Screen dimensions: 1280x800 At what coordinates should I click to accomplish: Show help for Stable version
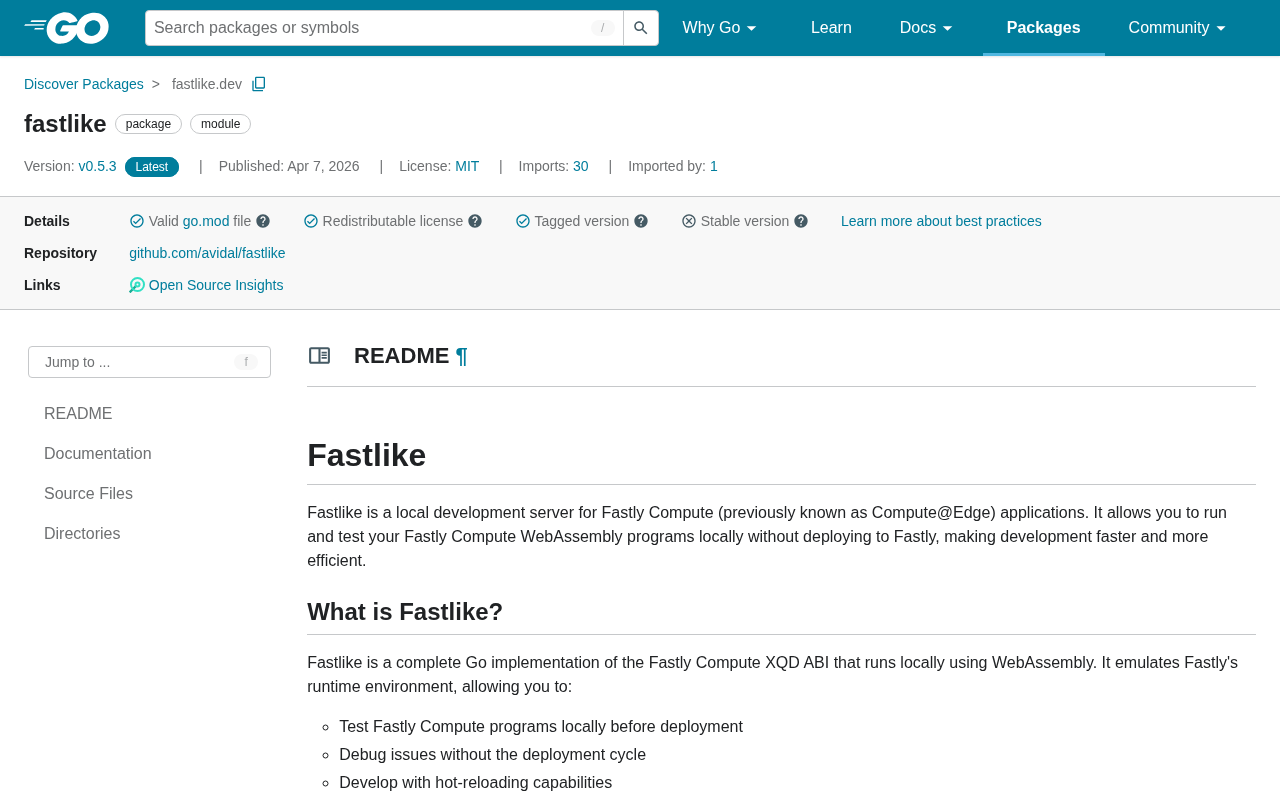801,221
